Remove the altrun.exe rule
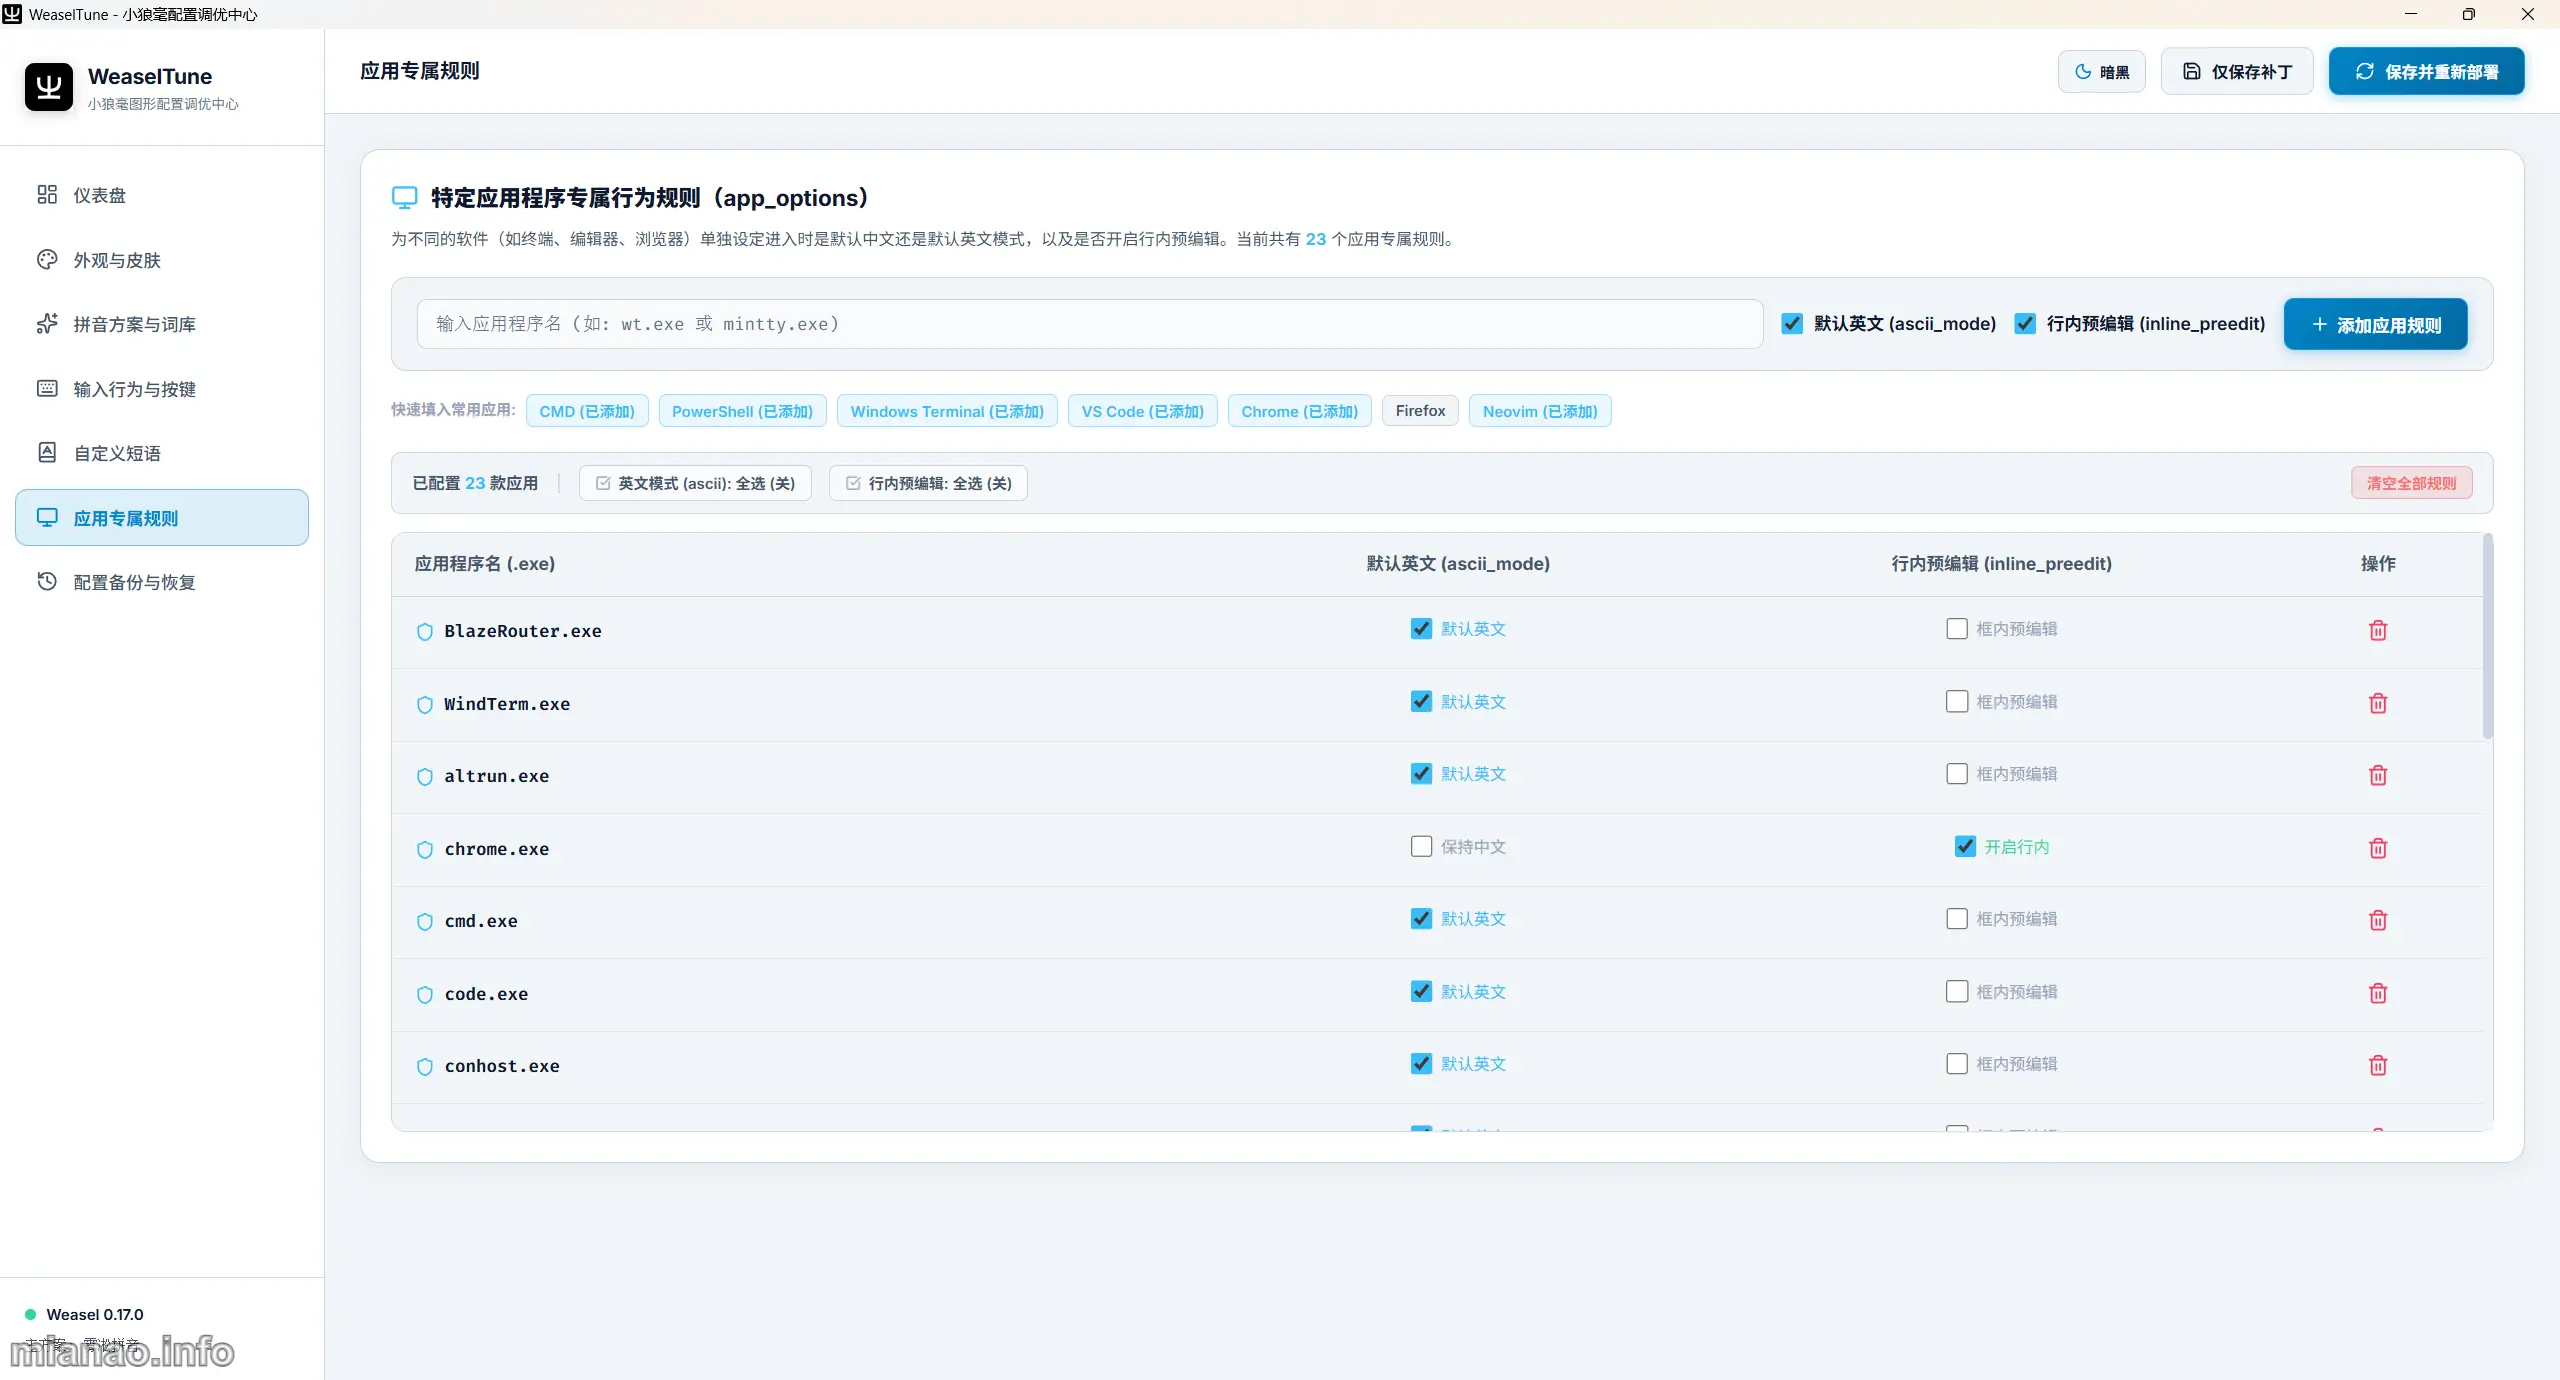 [x=2378, y=775]
